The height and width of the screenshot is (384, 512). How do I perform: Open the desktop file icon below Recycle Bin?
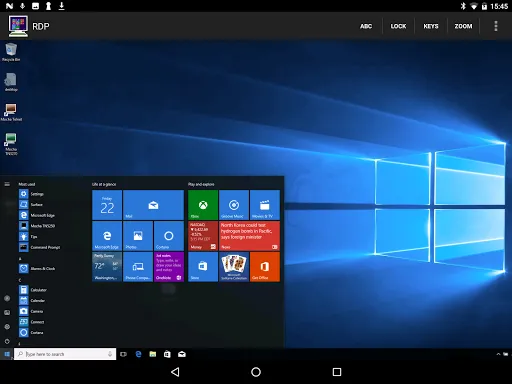pos(11,82)
